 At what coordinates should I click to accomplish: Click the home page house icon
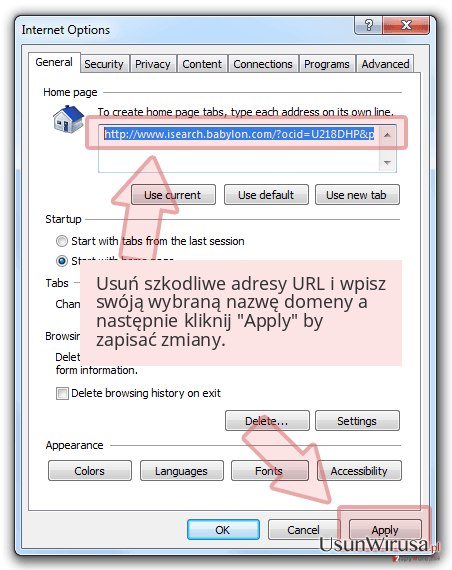68,119
